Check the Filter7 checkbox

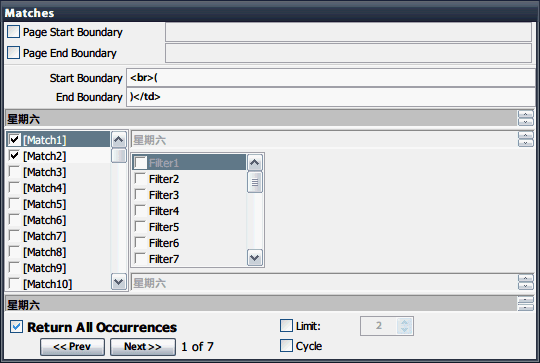tap(140, 258)
